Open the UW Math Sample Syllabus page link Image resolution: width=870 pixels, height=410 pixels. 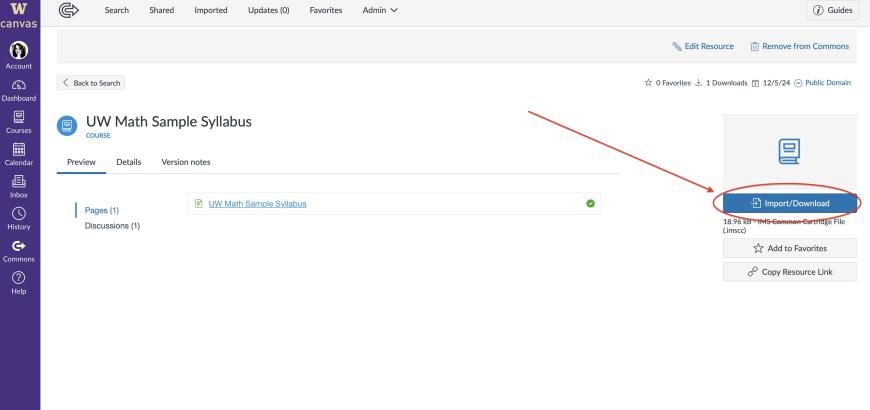click(257, 204)
